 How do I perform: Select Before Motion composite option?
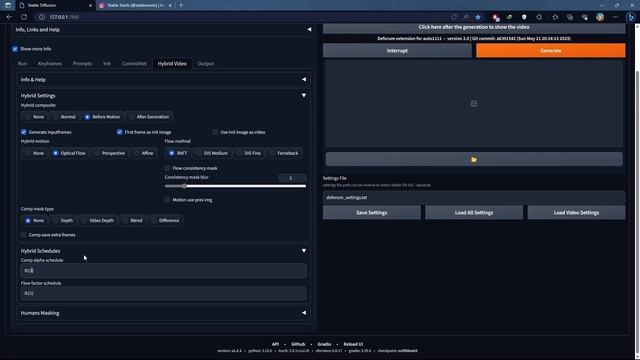pos(102,117)
